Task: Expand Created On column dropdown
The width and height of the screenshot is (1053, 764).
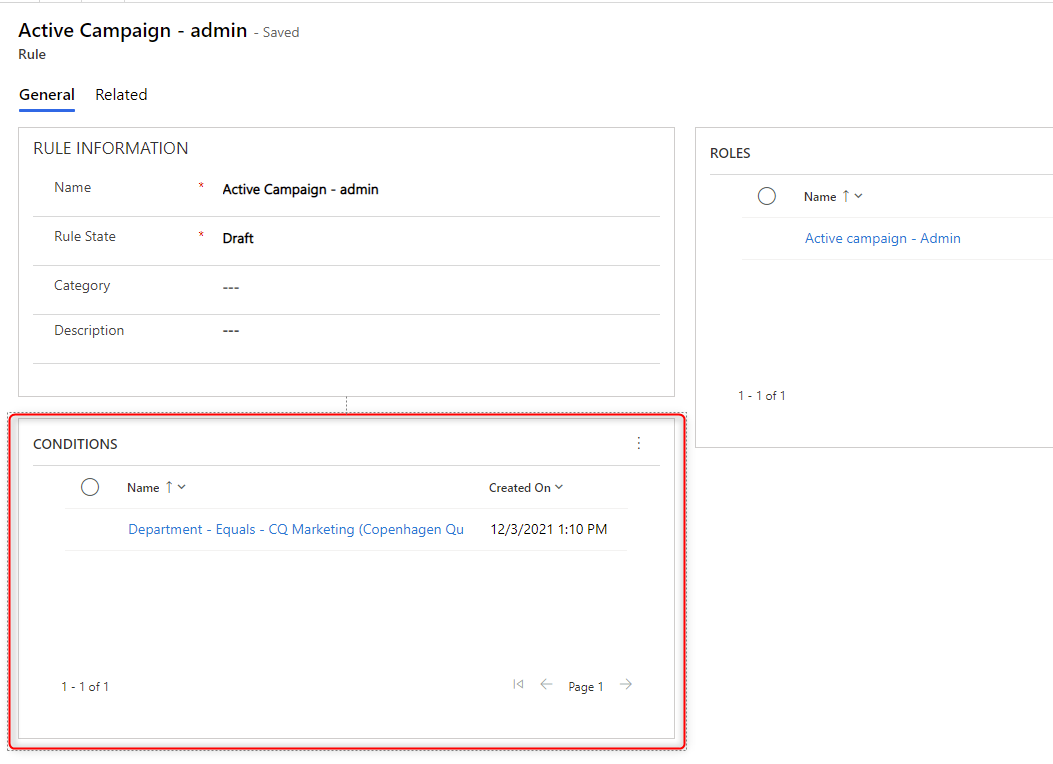Action: (559, 487)
